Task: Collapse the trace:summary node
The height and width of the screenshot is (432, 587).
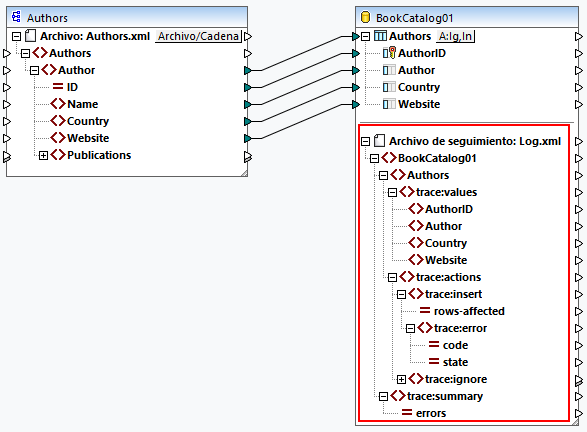Action: coord(383,396)
